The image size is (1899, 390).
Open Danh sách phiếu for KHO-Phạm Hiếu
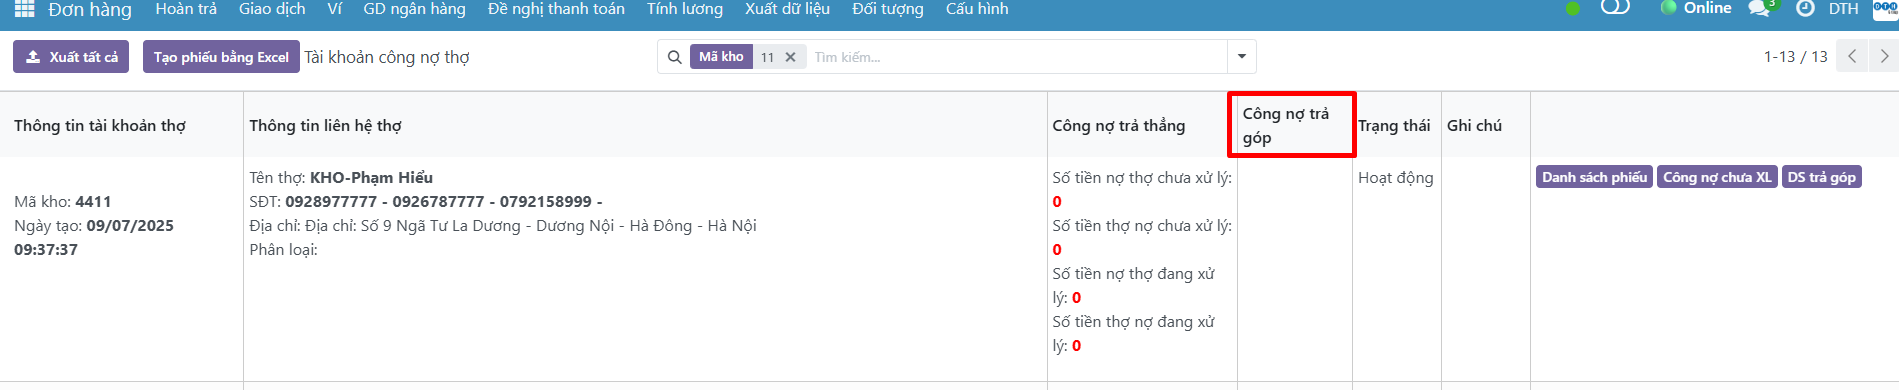(x=1594, y=177)
